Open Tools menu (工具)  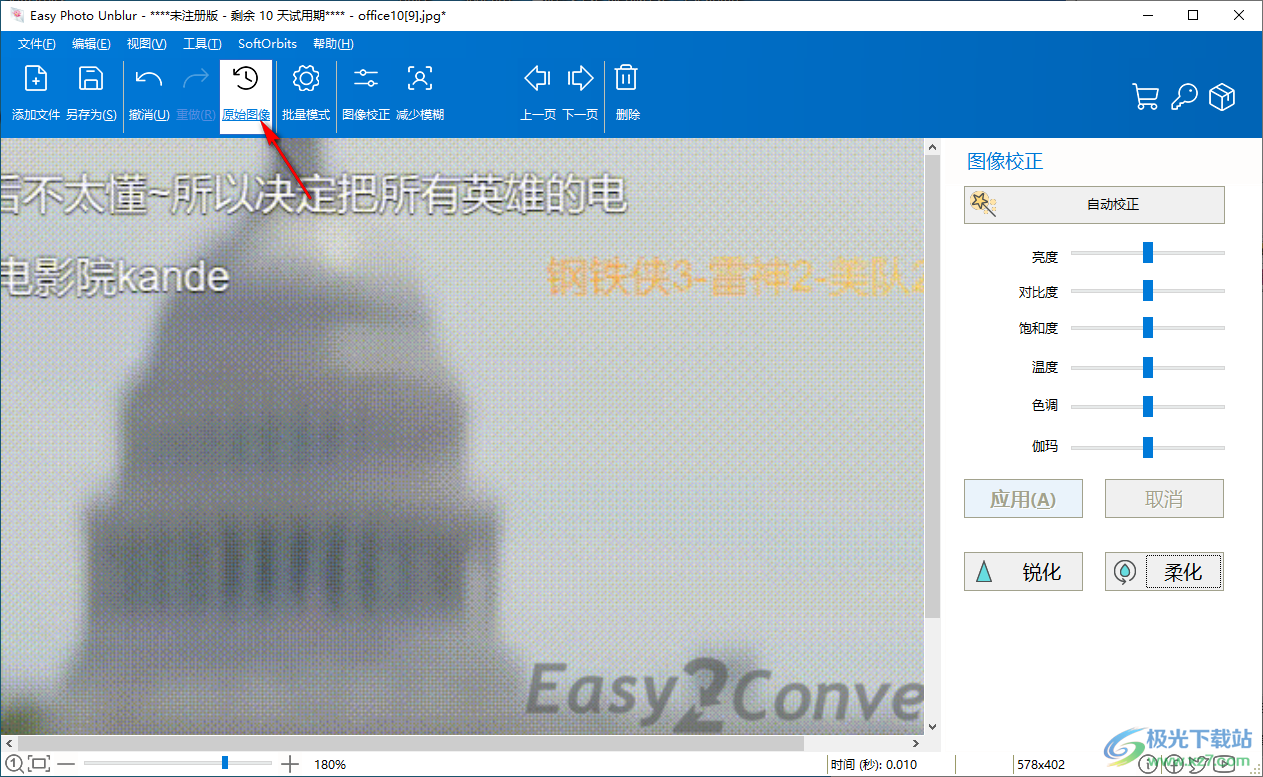(x=202, y=44)
